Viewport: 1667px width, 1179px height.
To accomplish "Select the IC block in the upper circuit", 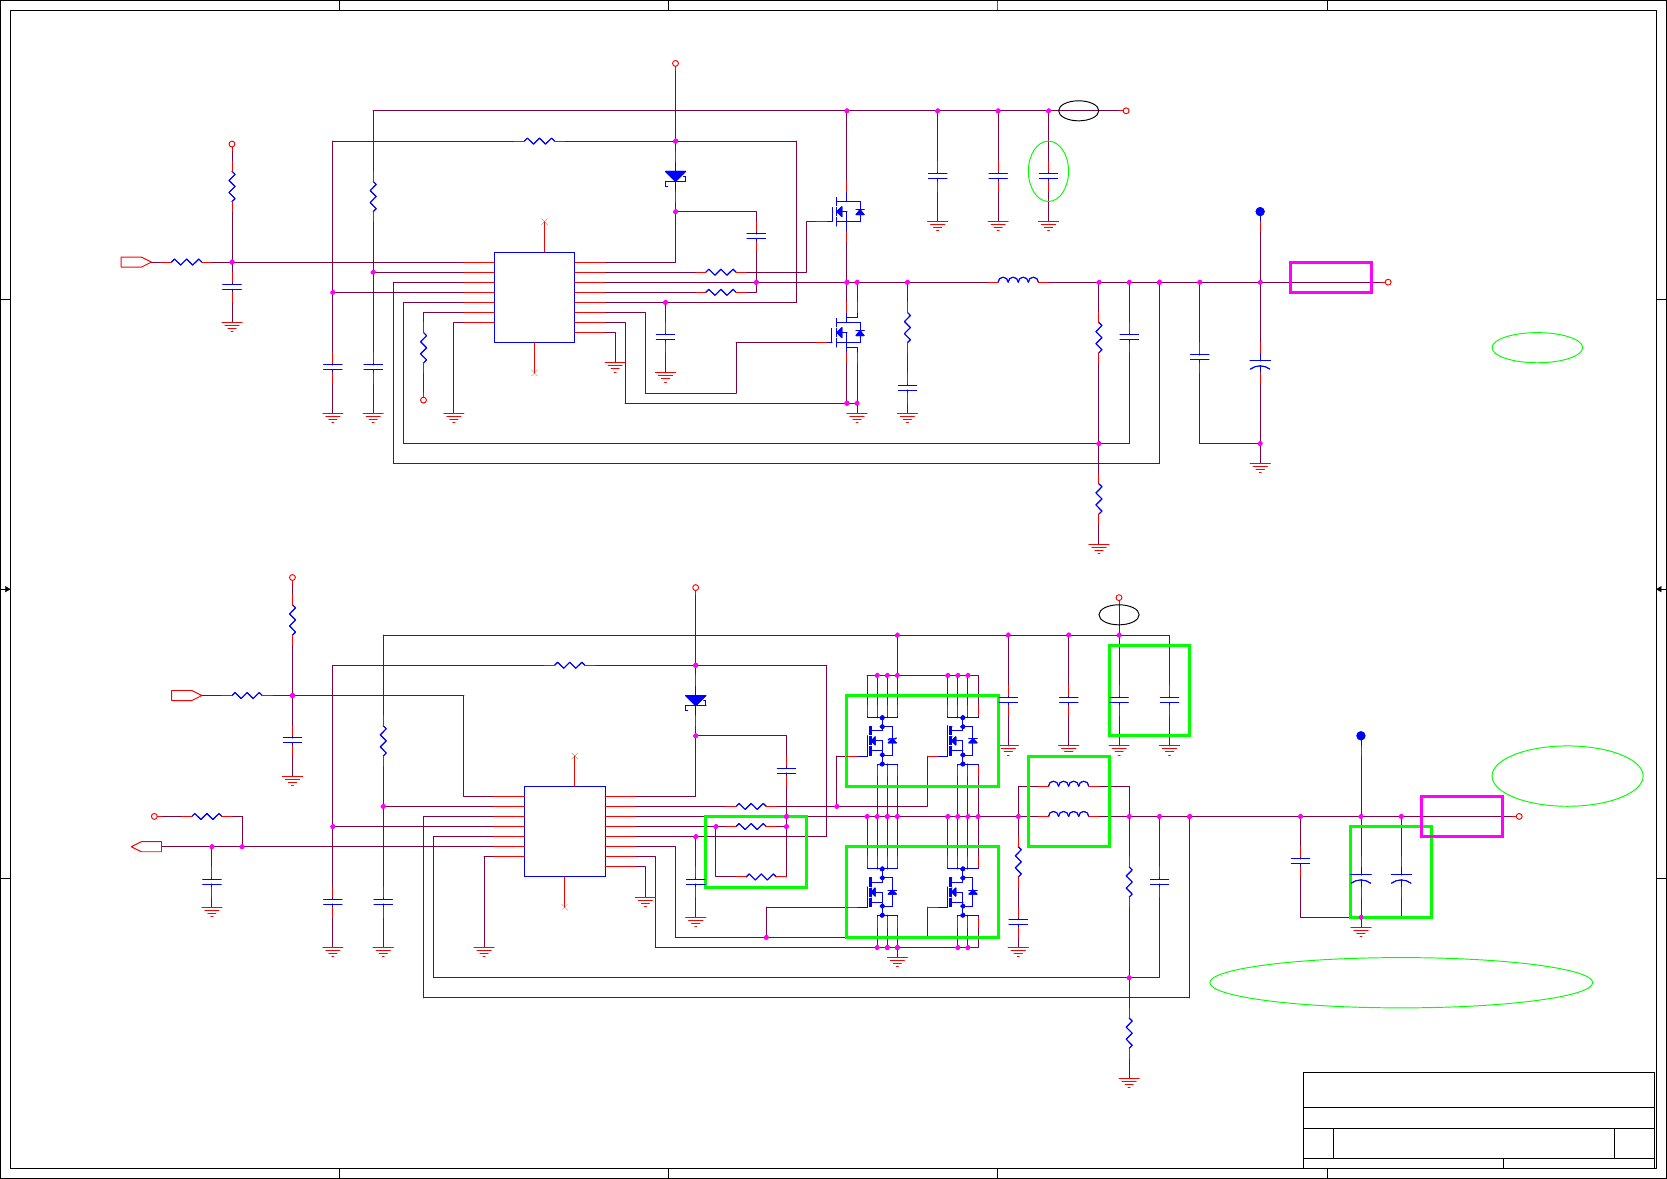I will click(534, 297).
